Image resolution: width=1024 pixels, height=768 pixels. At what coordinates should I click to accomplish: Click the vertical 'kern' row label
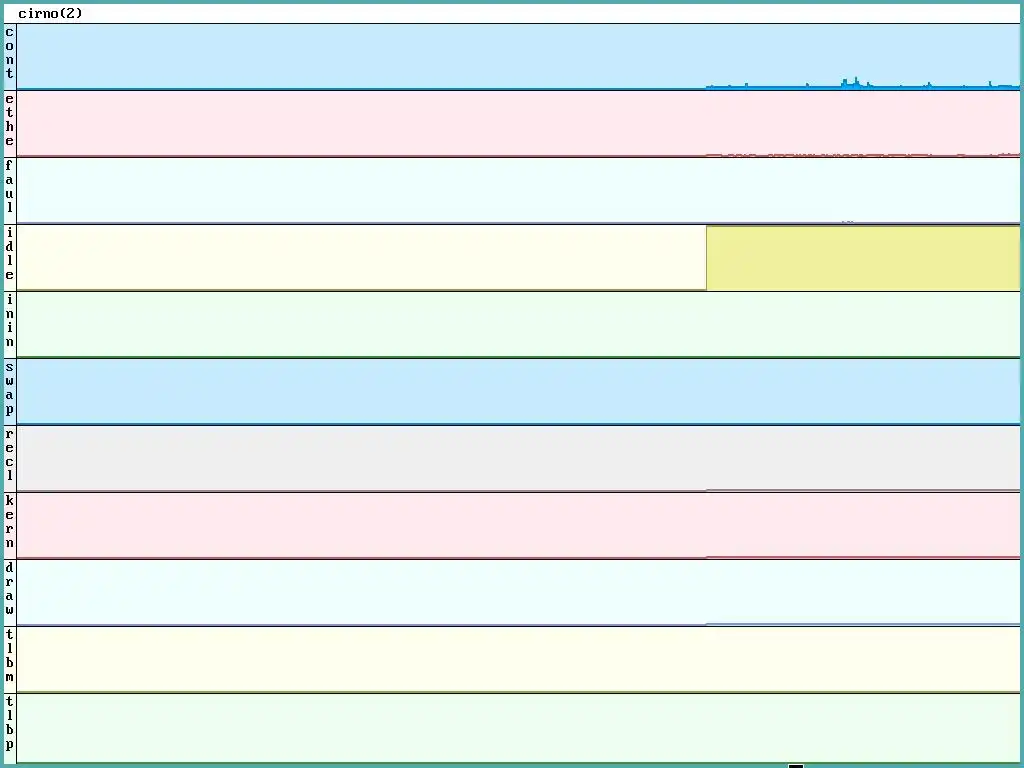tap(9, 522)
